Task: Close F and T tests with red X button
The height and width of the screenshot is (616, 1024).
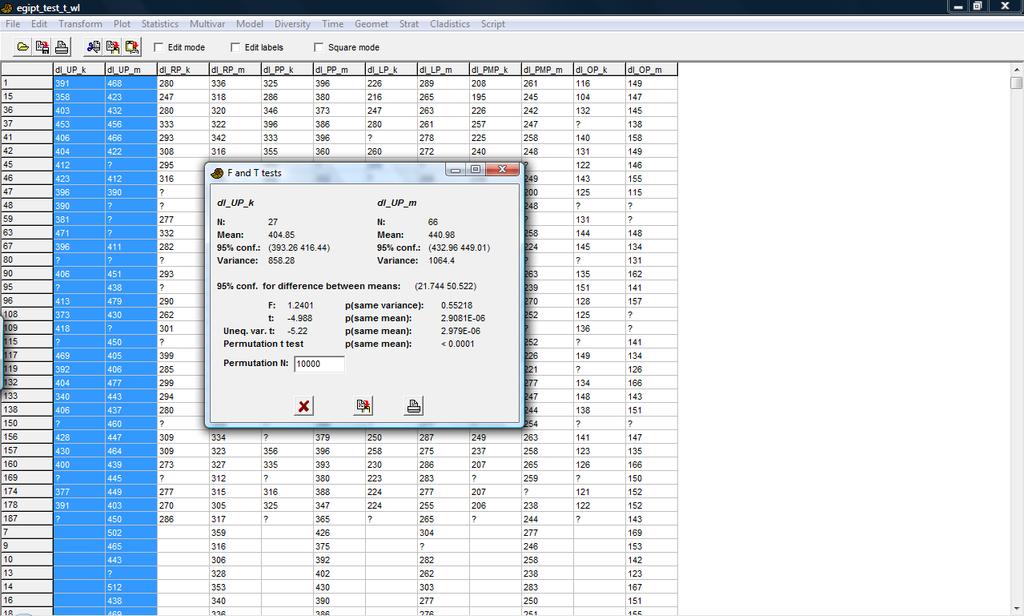Action: [304, 406]
